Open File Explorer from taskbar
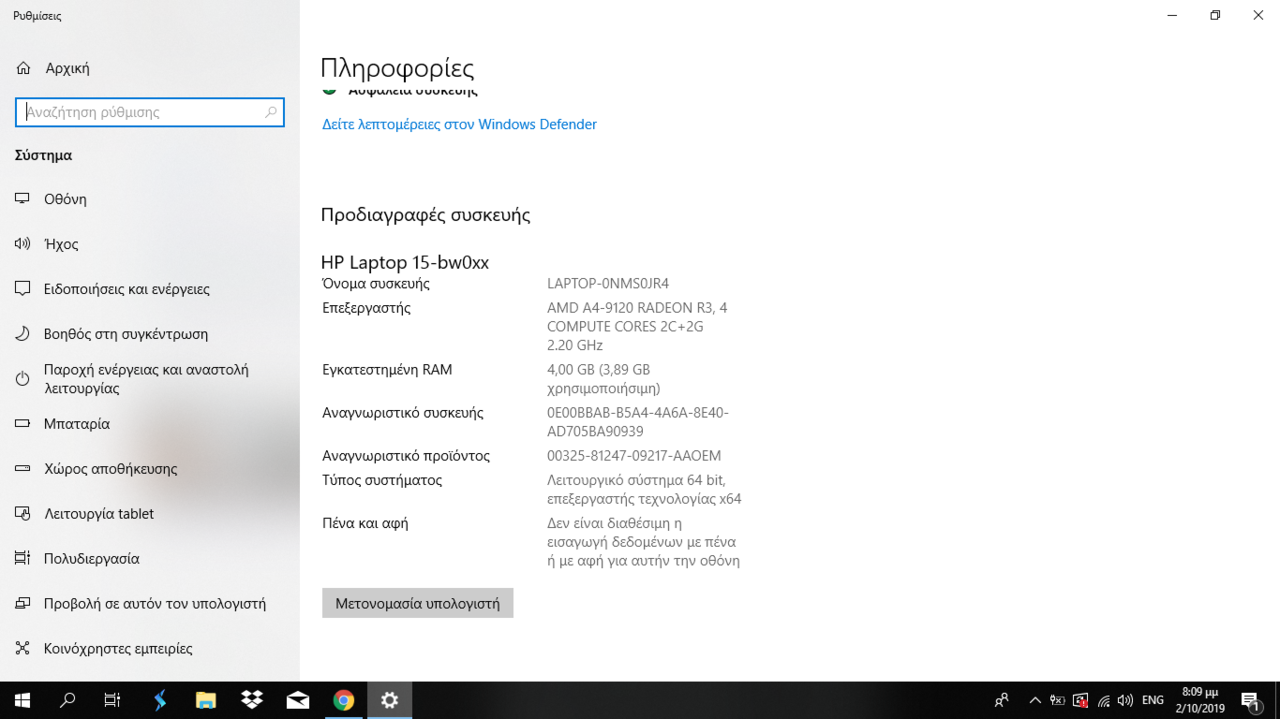Viewport: 1280px width, 719px height. [x=206, y=700]
